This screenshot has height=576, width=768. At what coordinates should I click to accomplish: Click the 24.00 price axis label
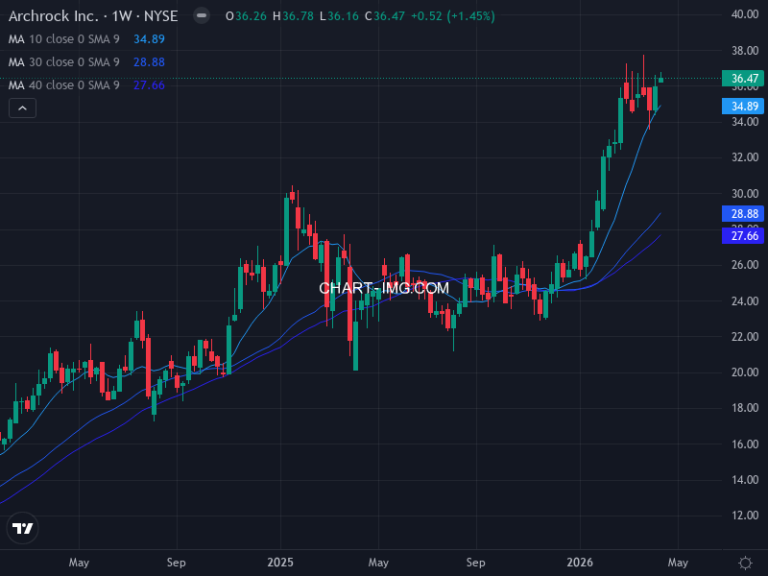click(745, 301)
